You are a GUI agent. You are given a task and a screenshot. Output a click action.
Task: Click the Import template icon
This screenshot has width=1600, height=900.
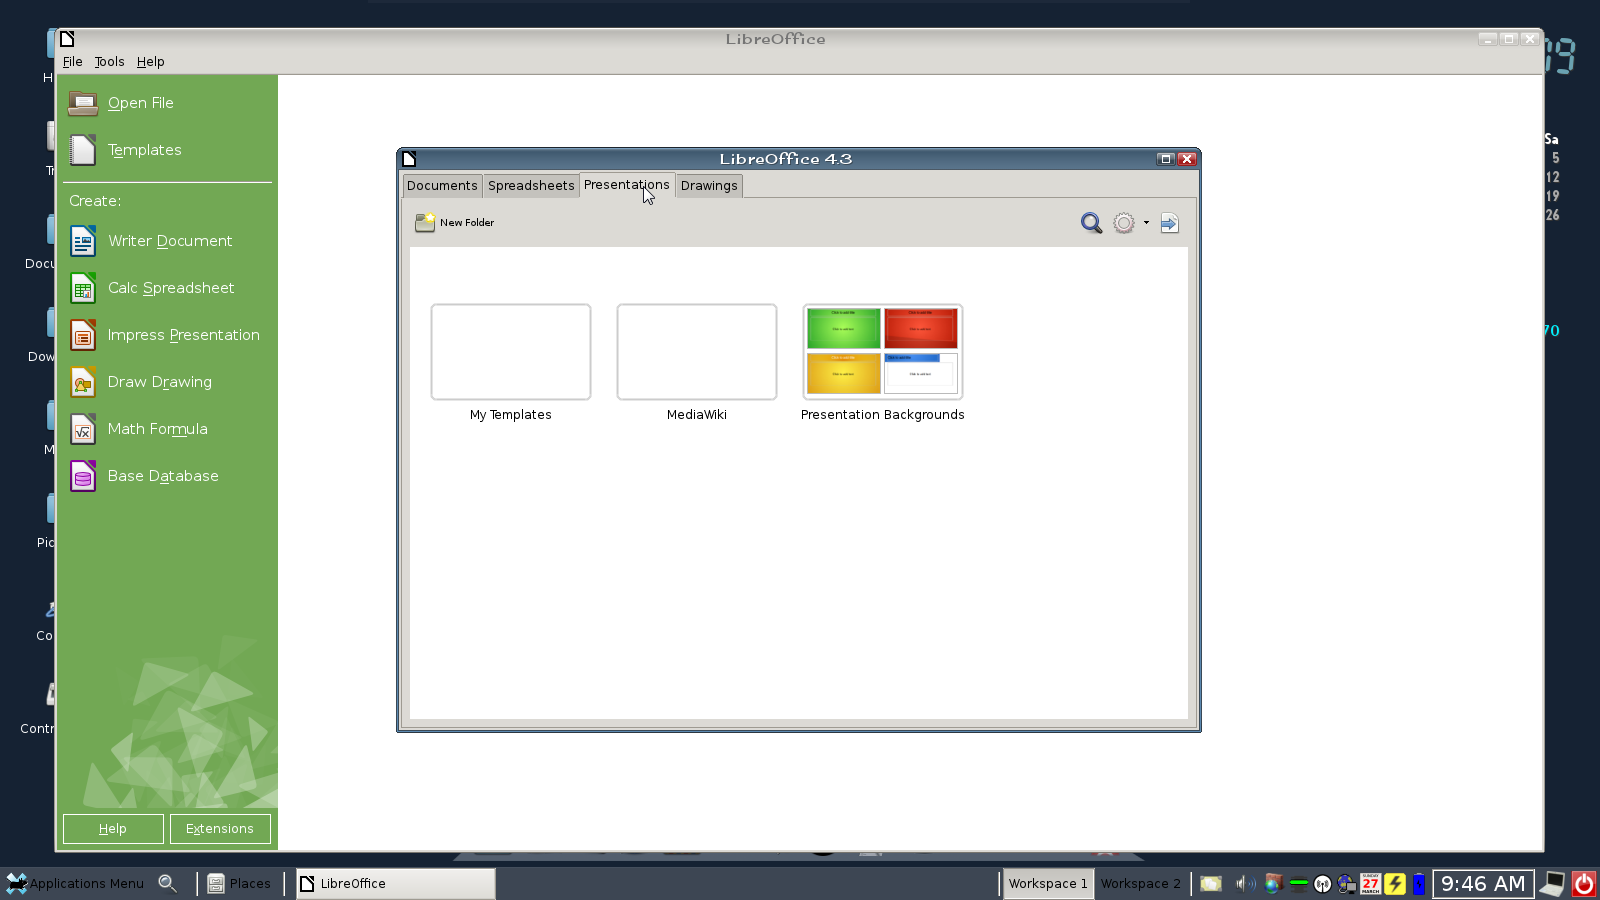coord(1169,223)
